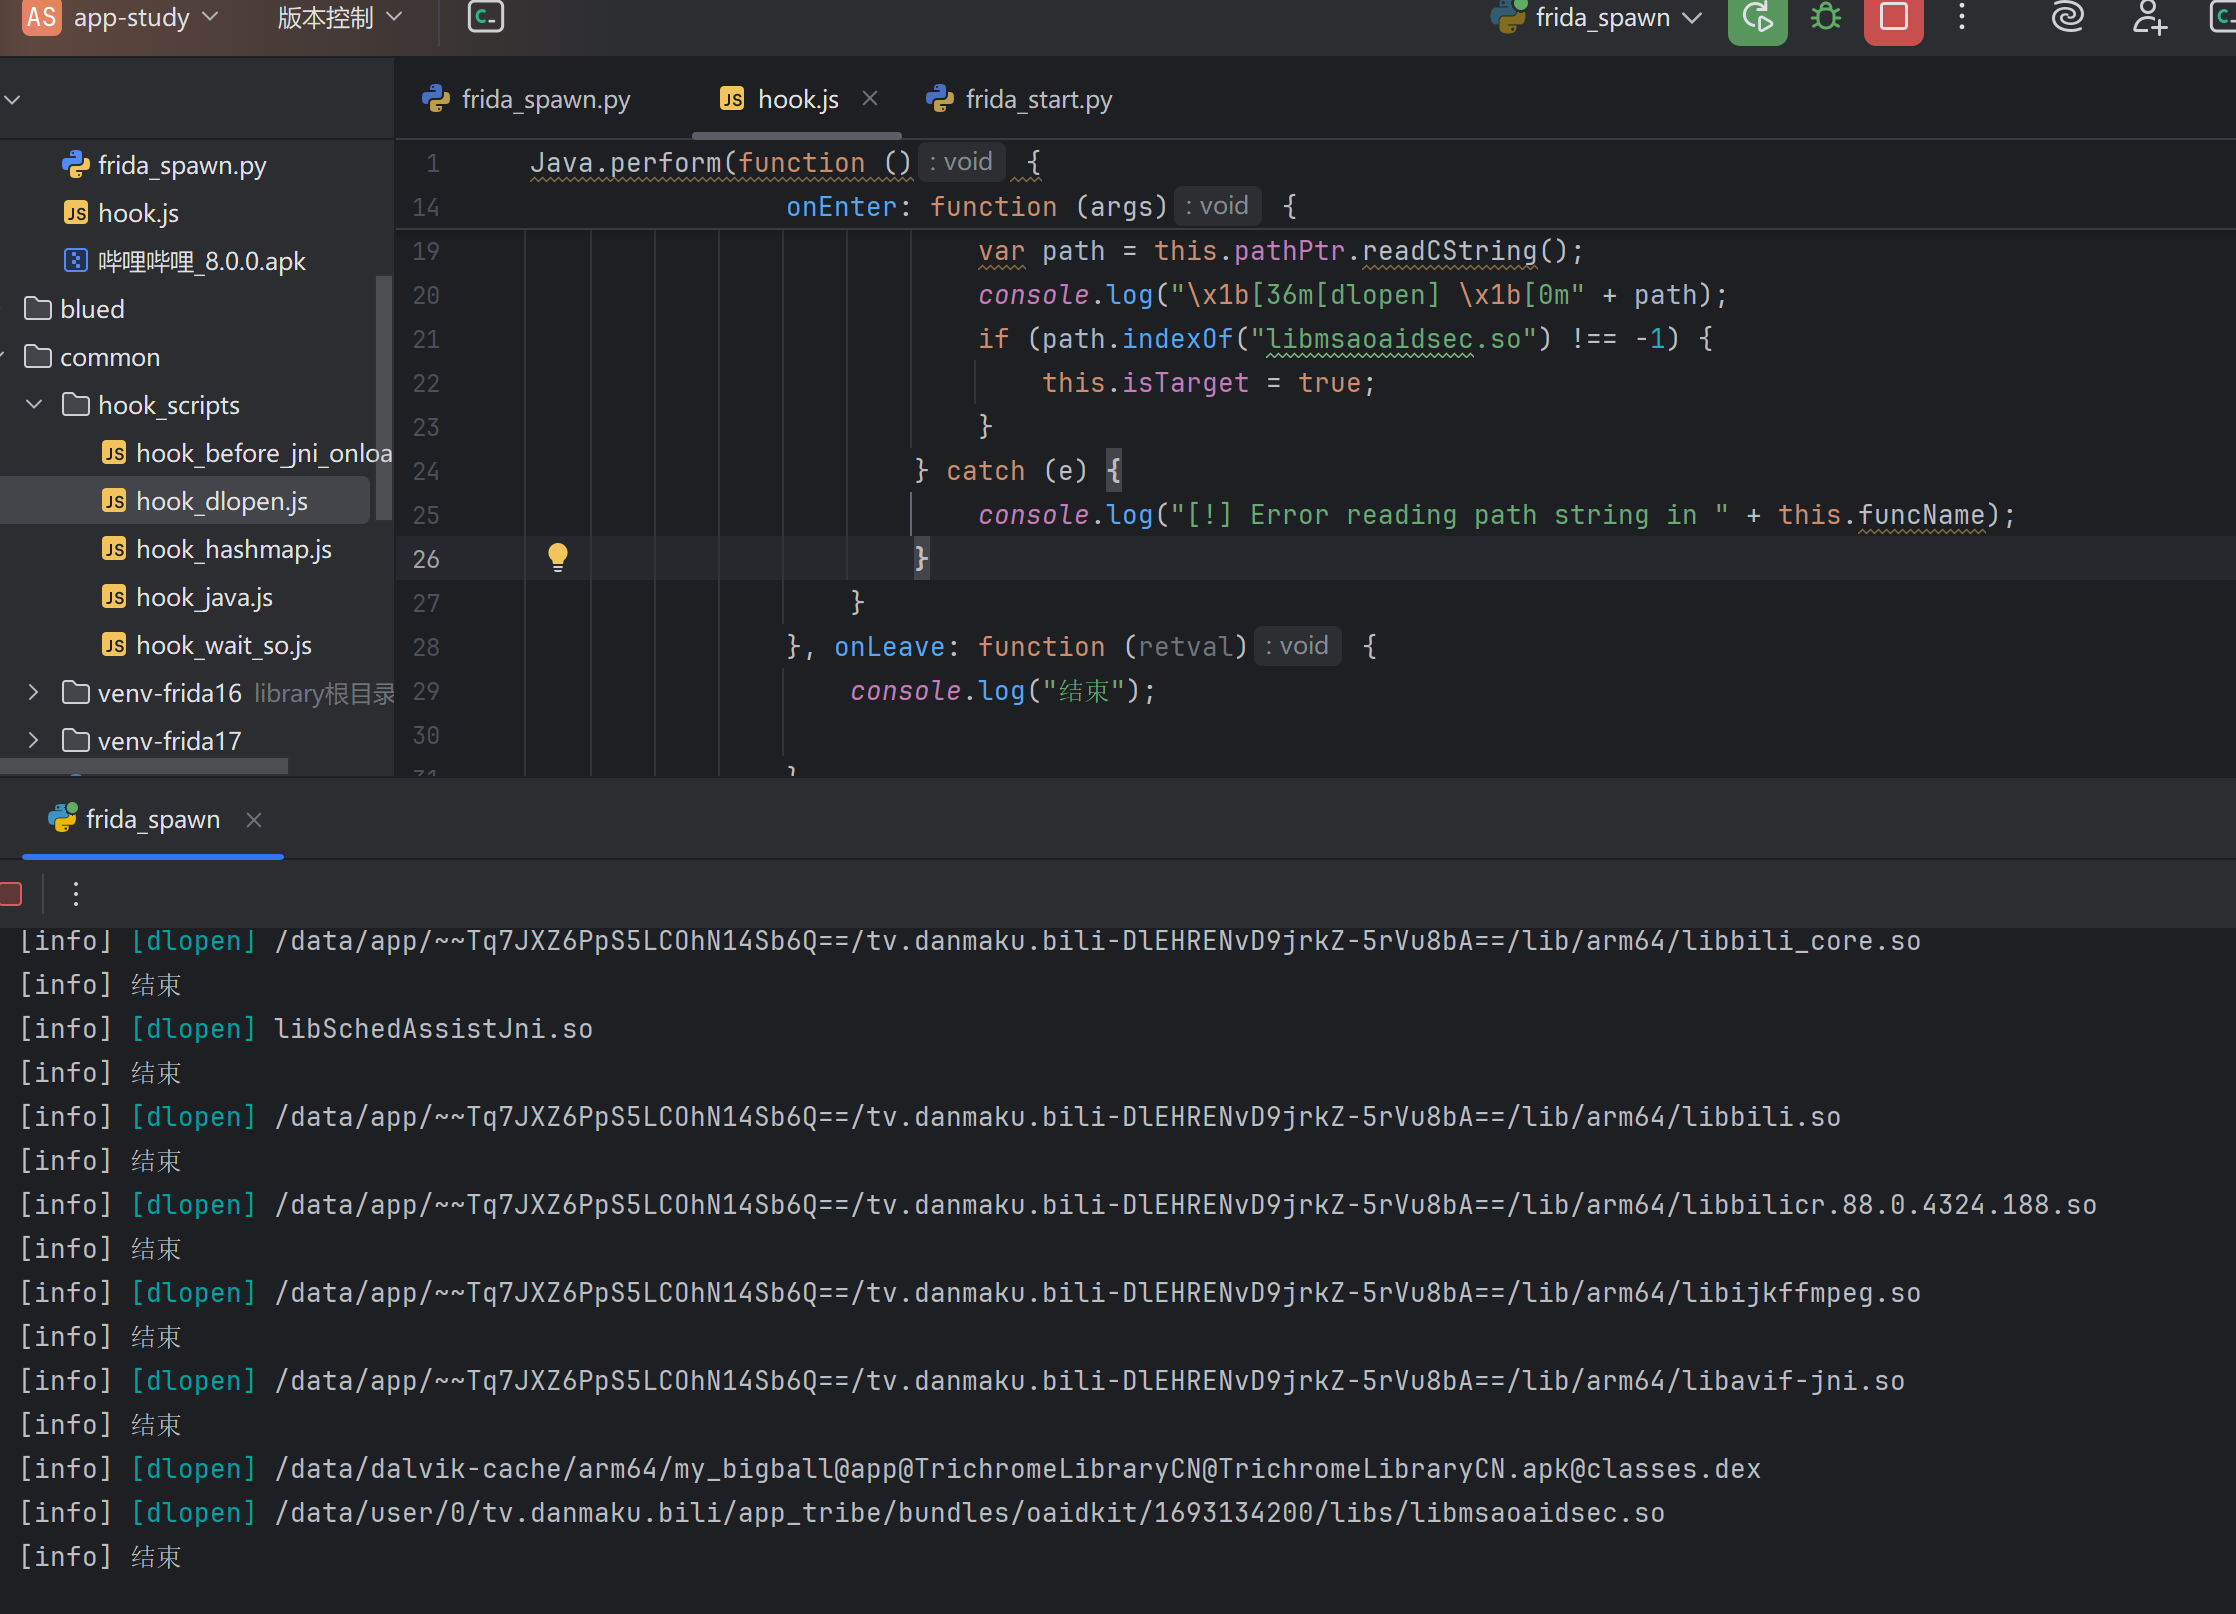Close the hook.js editor tab
The height and width of the screenshot is (1614, 2236).
870,98
